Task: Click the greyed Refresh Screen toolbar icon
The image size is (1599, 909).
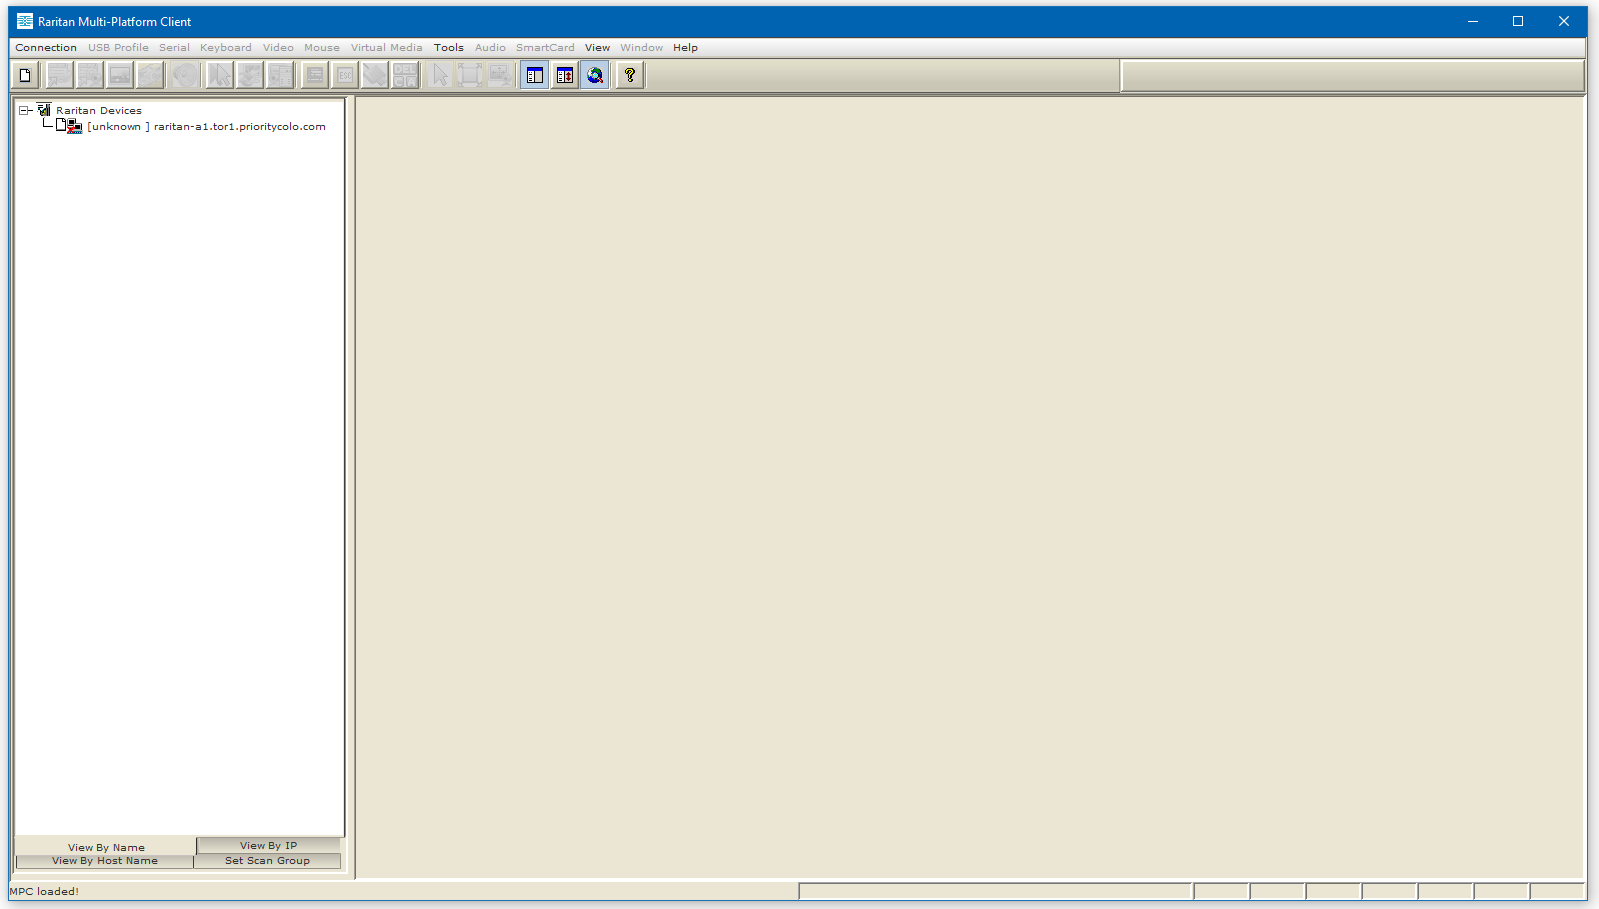Action: click(250, 75)
